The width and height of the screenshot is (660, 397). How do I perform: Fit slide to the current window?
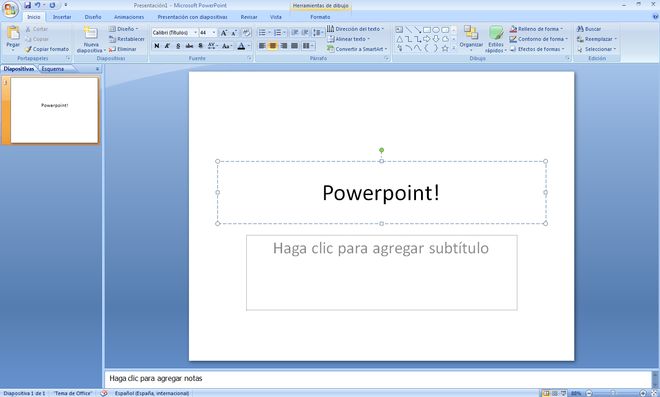(654, 393)
